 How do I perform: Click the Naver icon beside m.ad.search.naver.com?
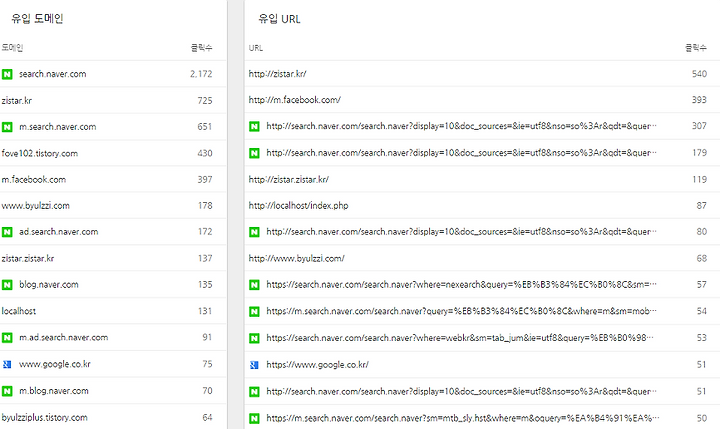(7, 338)
